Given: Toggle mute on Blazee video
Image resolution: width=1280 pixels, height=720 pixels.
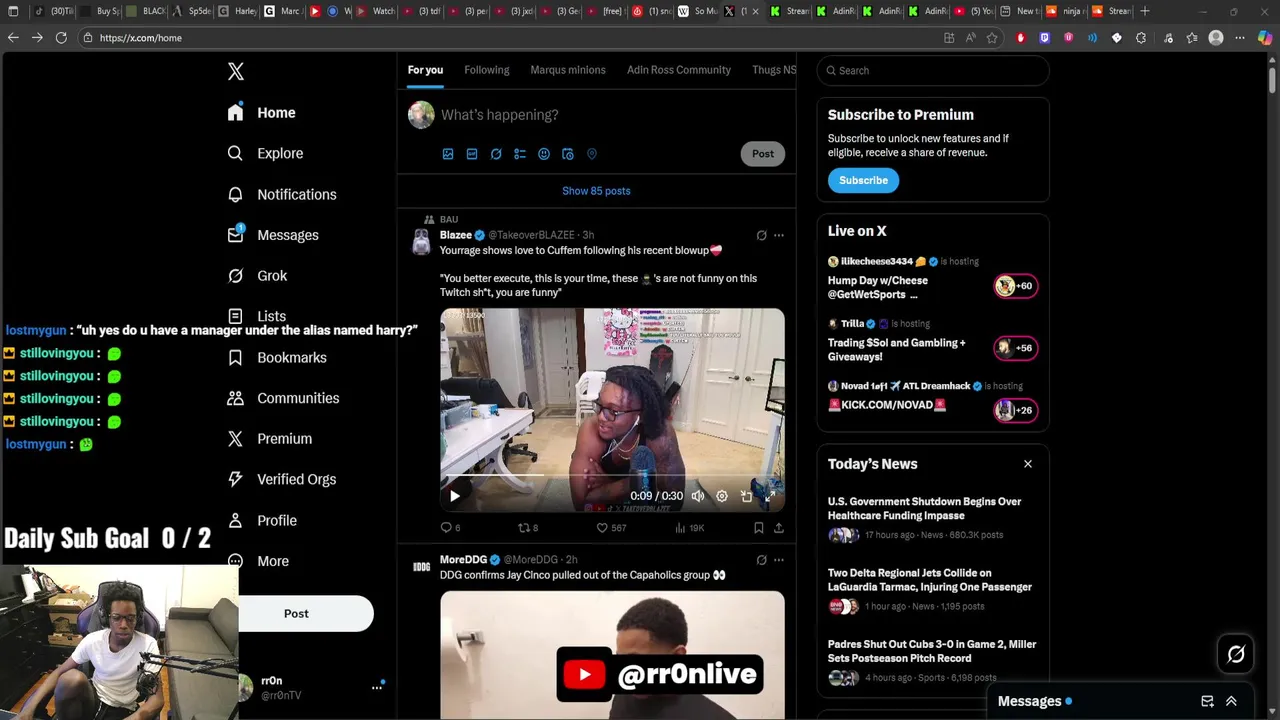Looking at the screenshot, I should click(x=698, y=496).
